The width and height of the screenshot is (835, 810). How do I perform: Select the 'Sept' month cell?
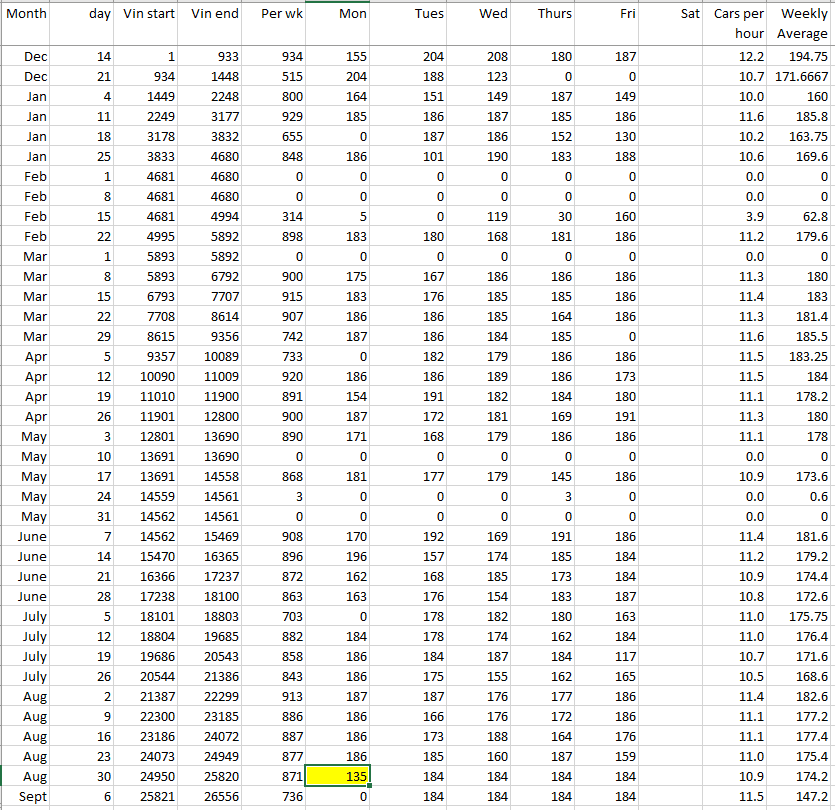(x=32, y=796)
